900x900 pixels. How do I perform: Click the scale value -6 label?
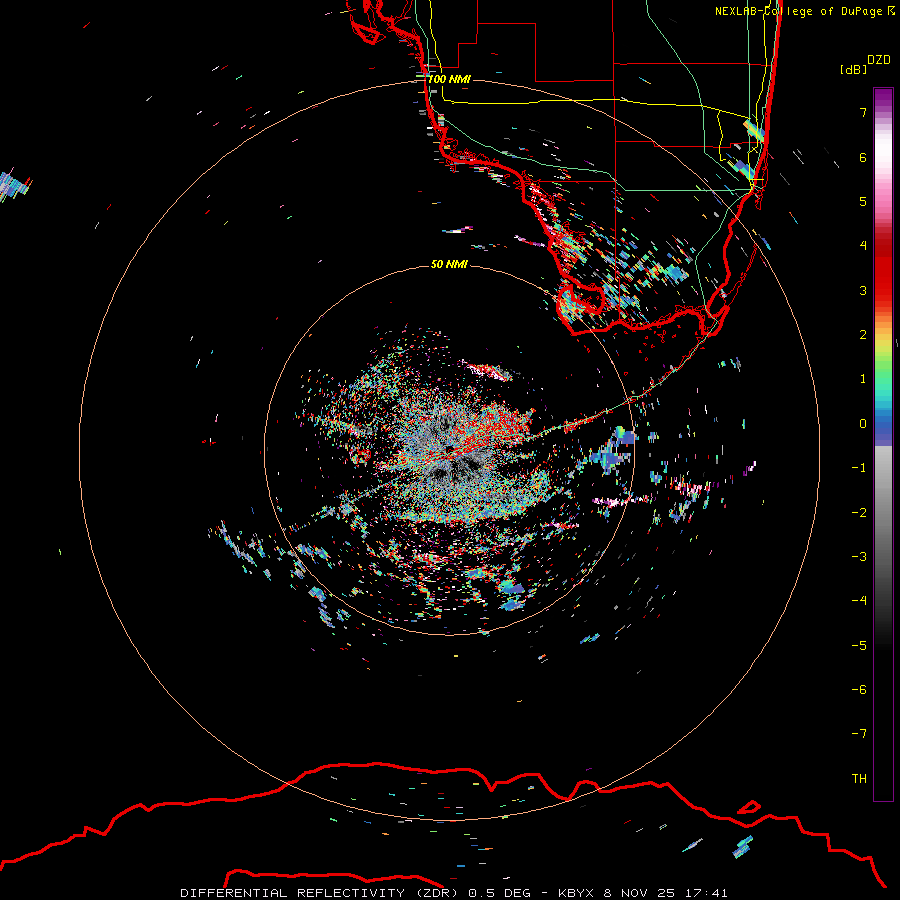859,690
